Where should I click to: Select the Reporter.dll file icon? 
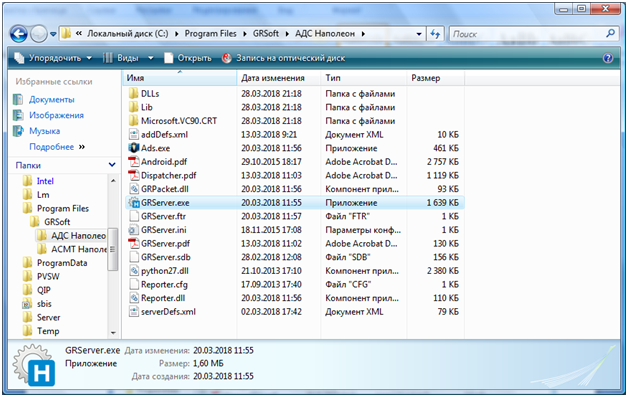coord(133,298)
